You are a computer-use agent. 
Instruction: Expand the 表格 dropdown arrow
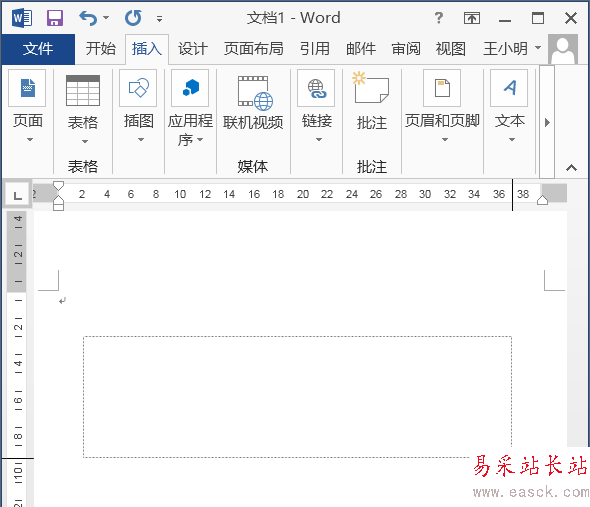point(85,142)
